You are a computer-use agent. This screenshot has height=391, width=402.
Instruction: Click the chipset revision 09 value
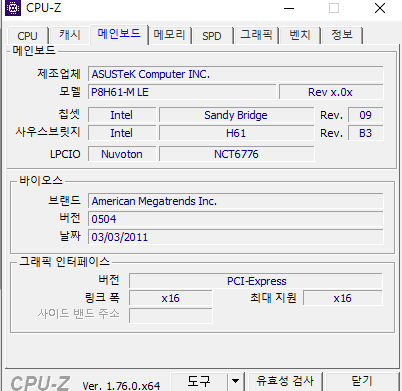pyautogui.click(x=366, y=115)
